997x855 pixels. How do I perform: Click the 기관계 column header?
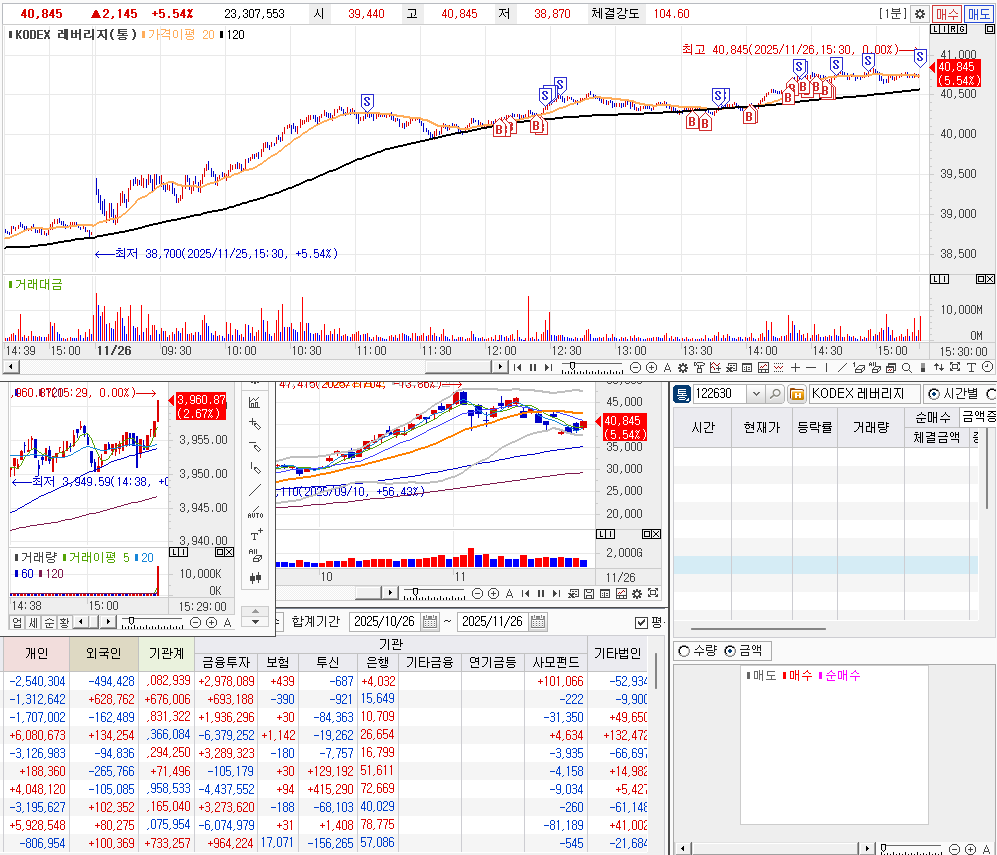click(166, 653)
